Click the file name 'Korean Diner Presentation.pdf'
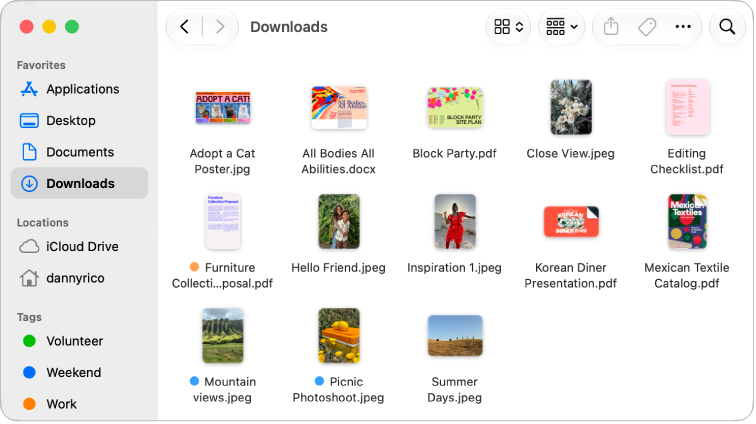The image size is (756, 424). click(x=570, y=275)
